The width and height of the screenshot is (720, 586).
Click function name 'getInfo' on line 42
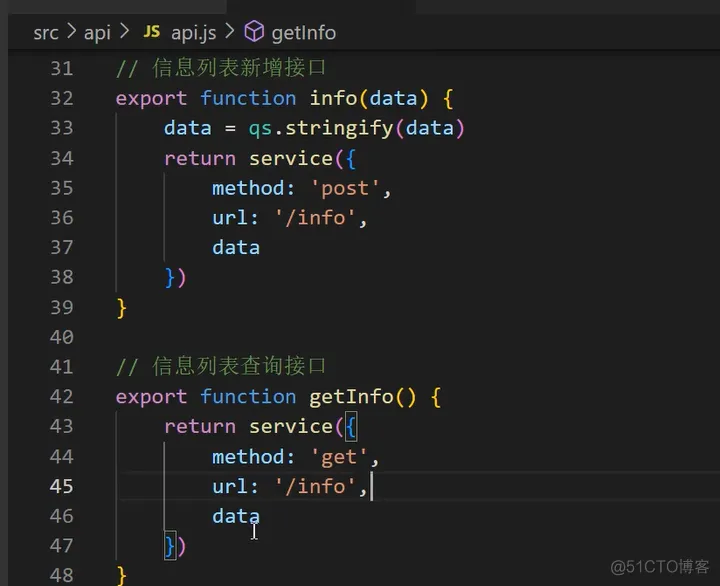(351, 396)
